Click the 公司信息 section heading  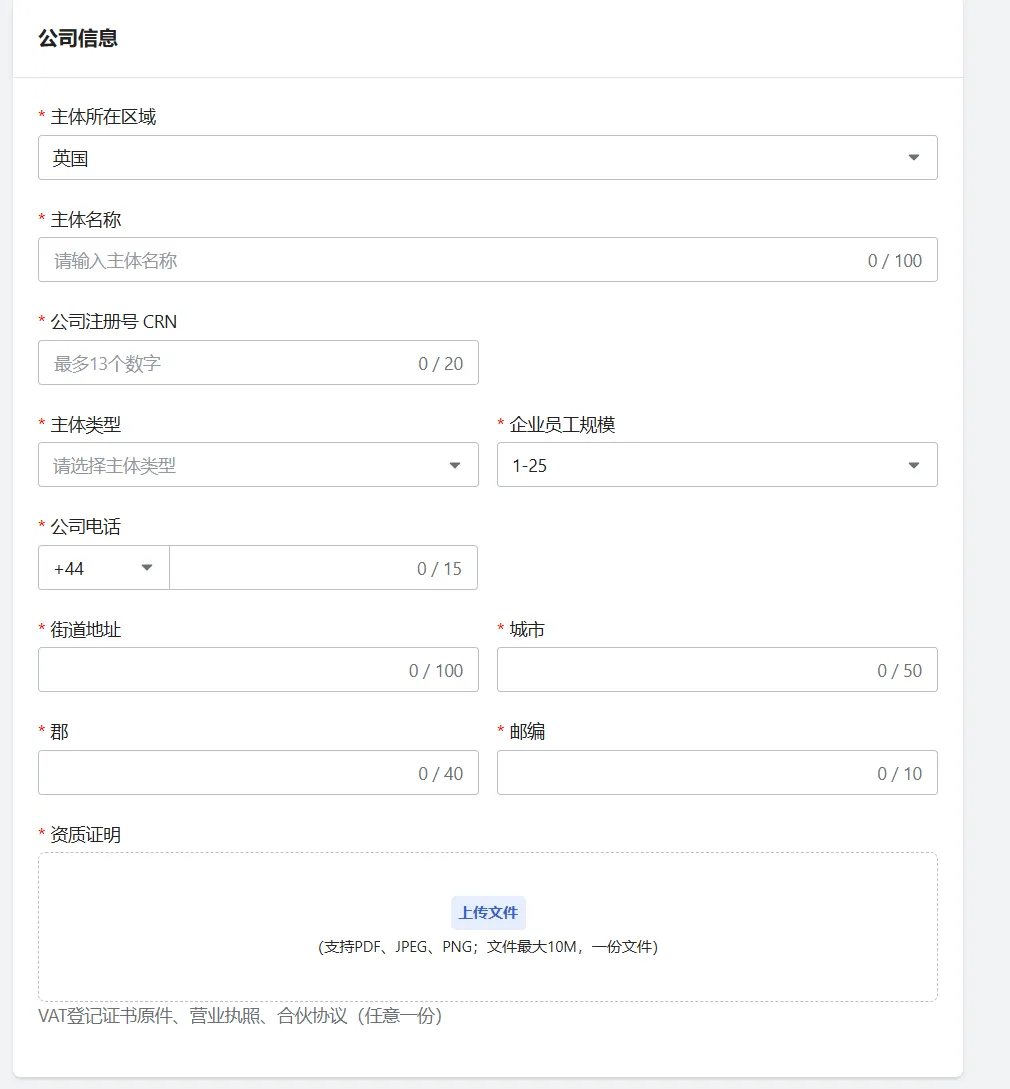click(x=78, y=39)
